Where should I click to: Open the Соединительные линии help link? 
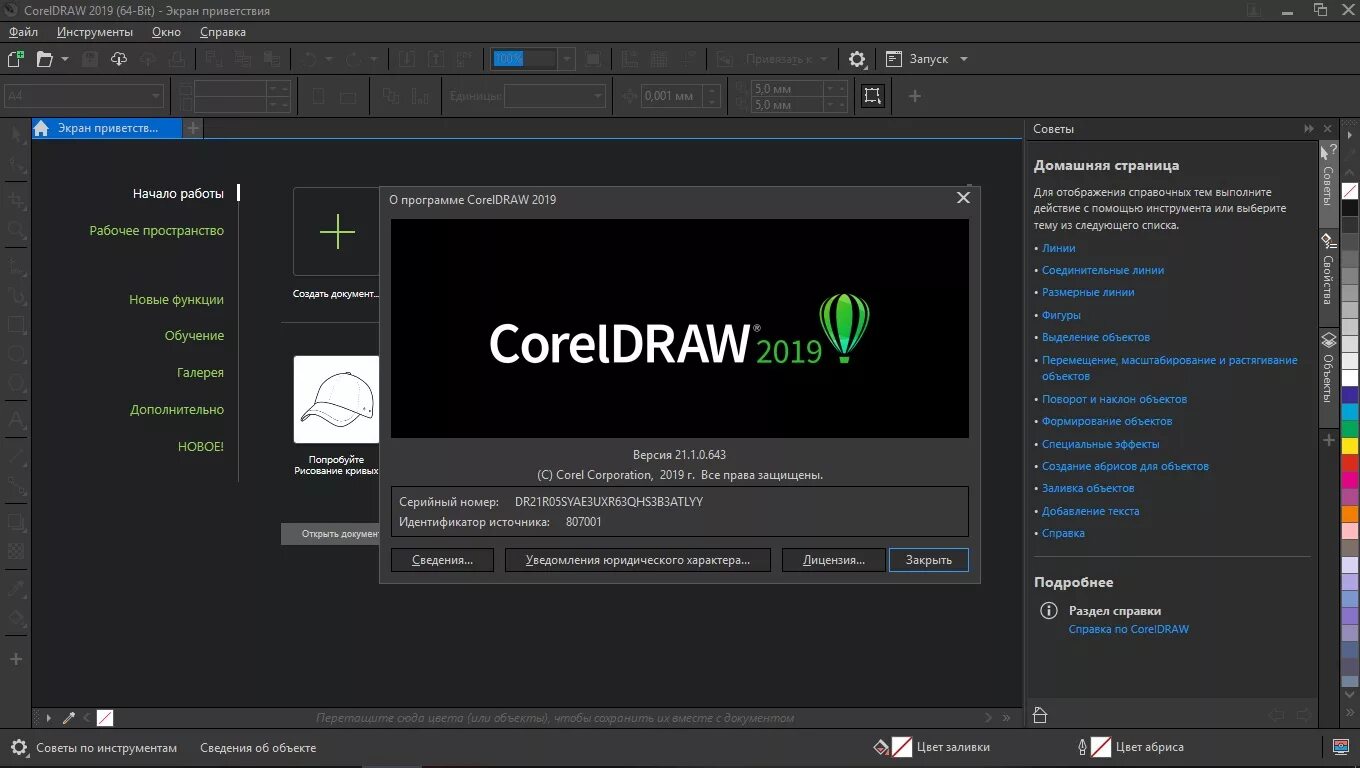coord(1103,270)
